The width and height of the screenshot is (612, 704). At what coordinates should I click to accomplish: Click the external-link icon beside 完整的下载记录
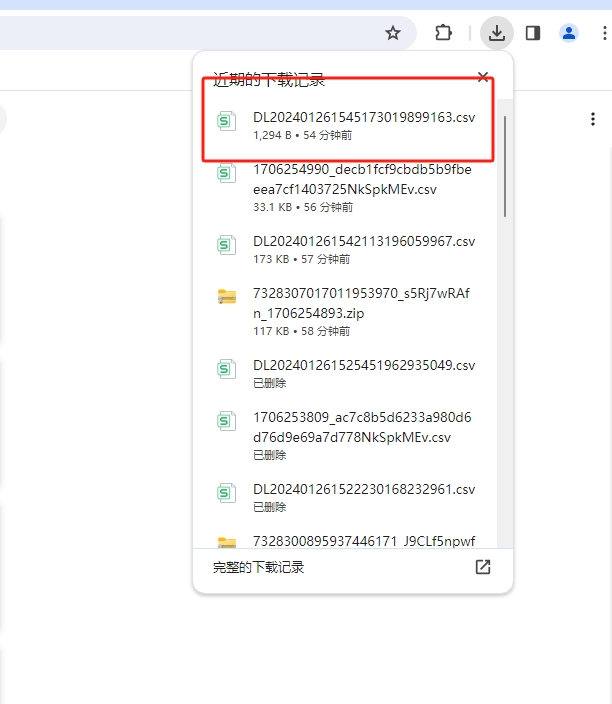click(483, 567)
